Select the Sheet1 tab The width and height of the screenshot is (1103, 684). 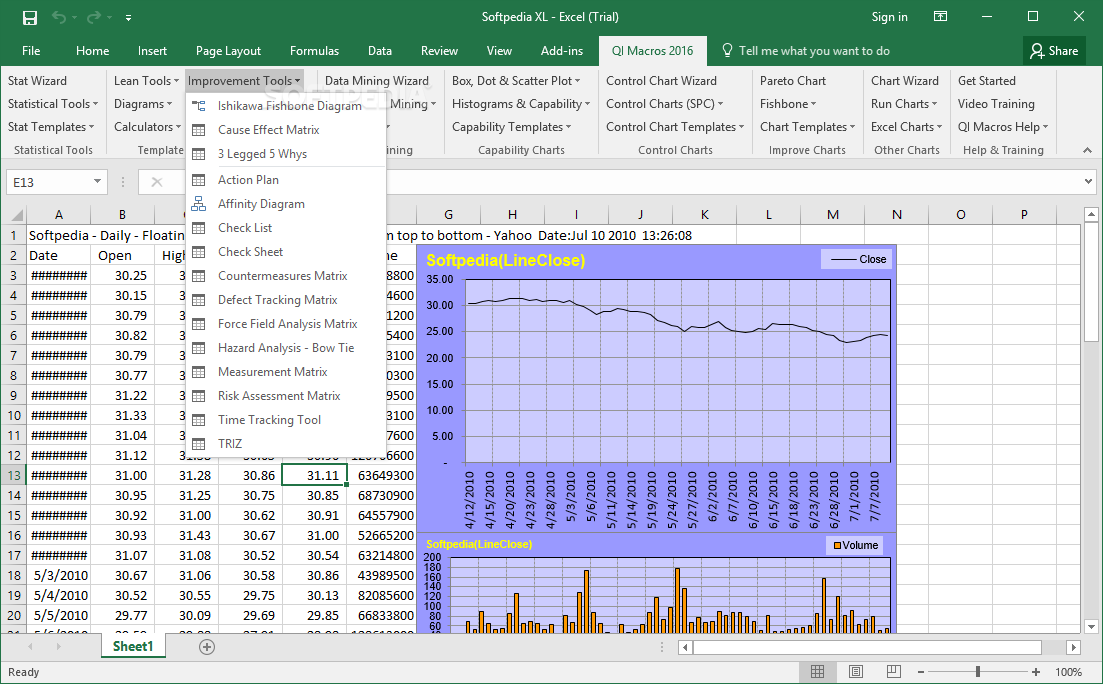pos(133,646)
